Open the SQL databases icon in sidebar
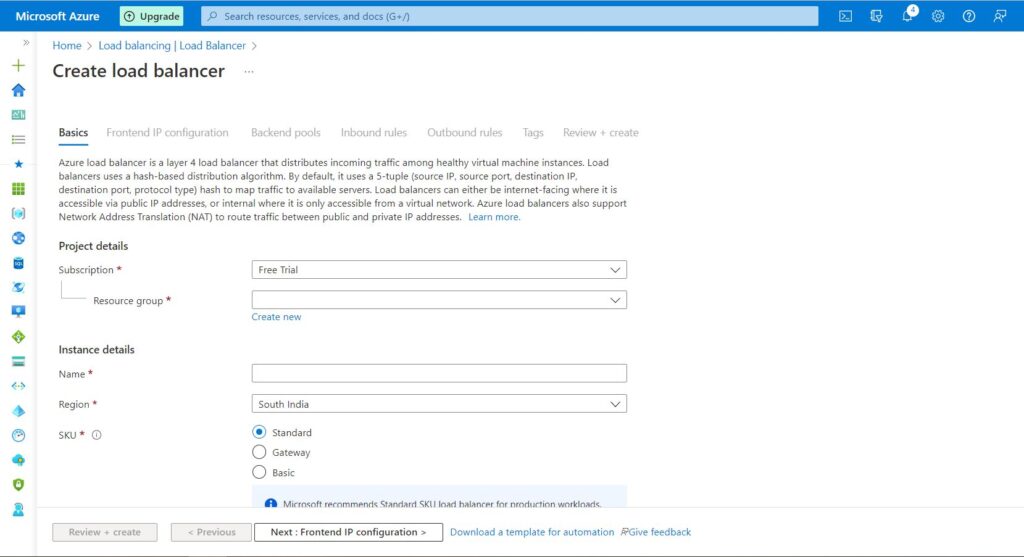This screenshot has width=1024, height=557. click(x=18, y=263)
